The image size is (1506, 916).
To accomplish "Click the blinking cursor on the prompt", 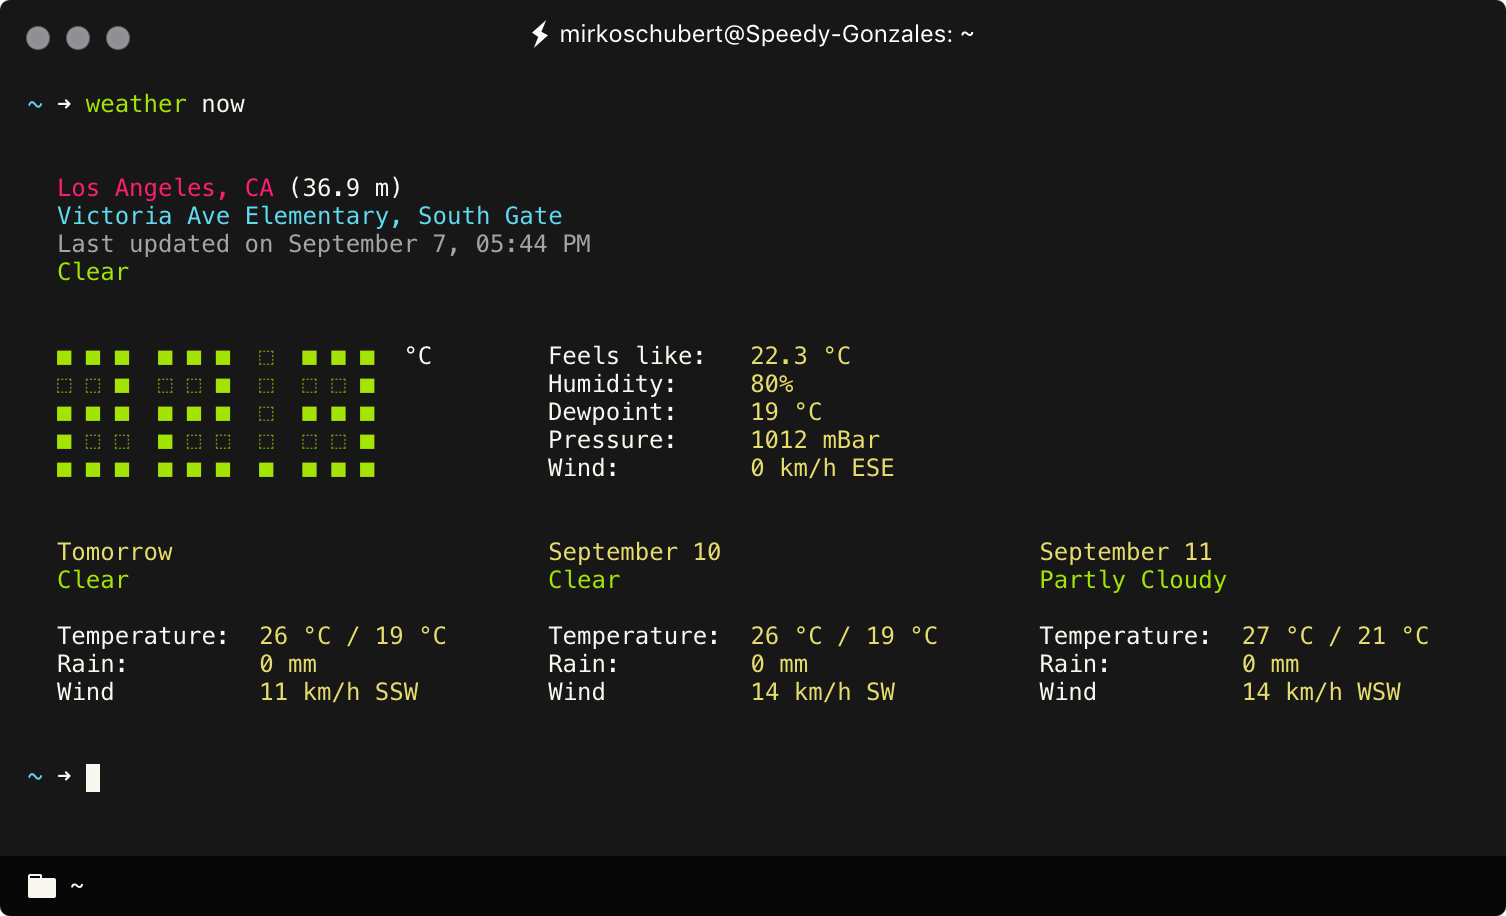I will (x=93, y=776).
